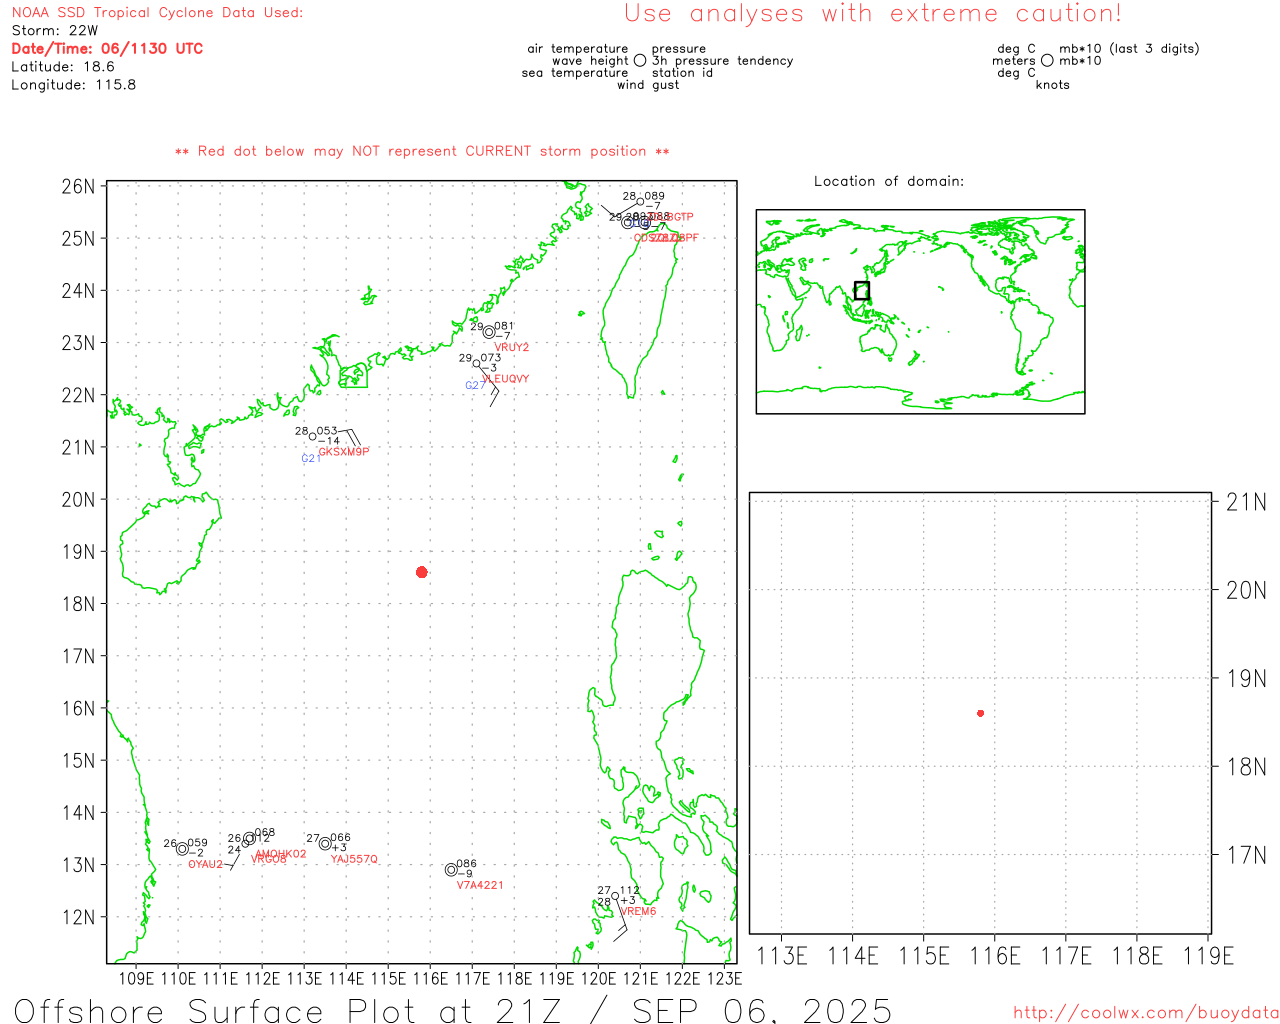Select the OYAU2 station circle marker

click(x=183, y=849)
